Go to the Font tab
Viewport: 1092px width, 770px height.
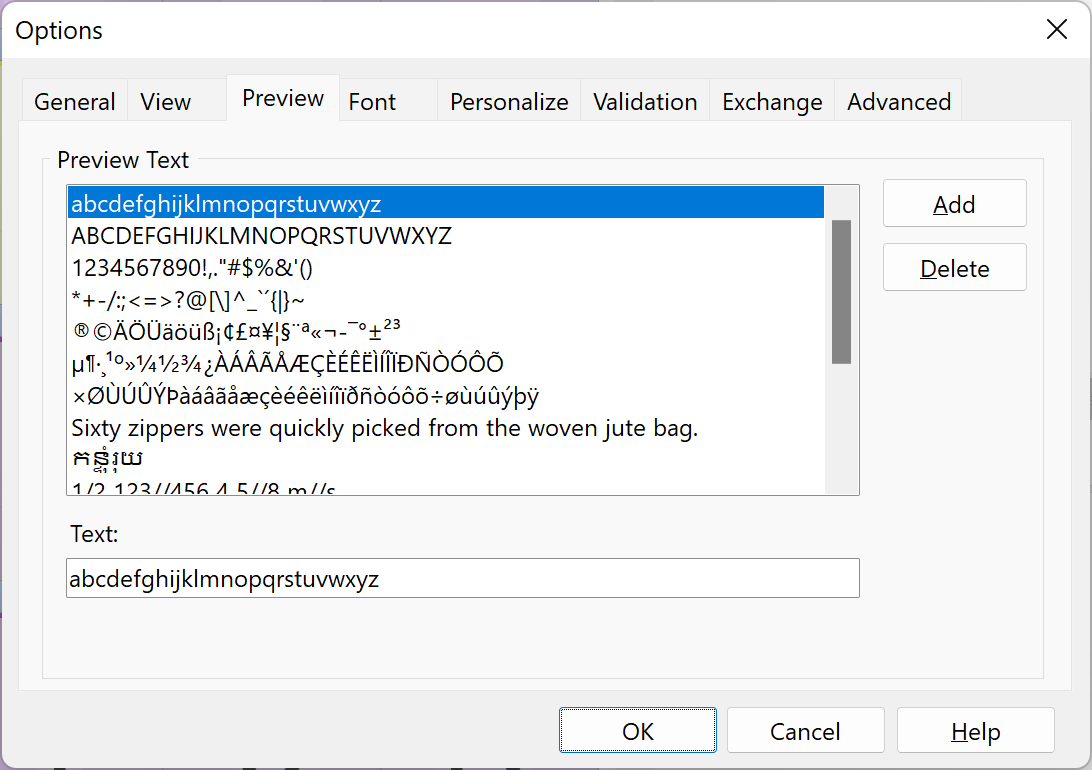(372, 102)
